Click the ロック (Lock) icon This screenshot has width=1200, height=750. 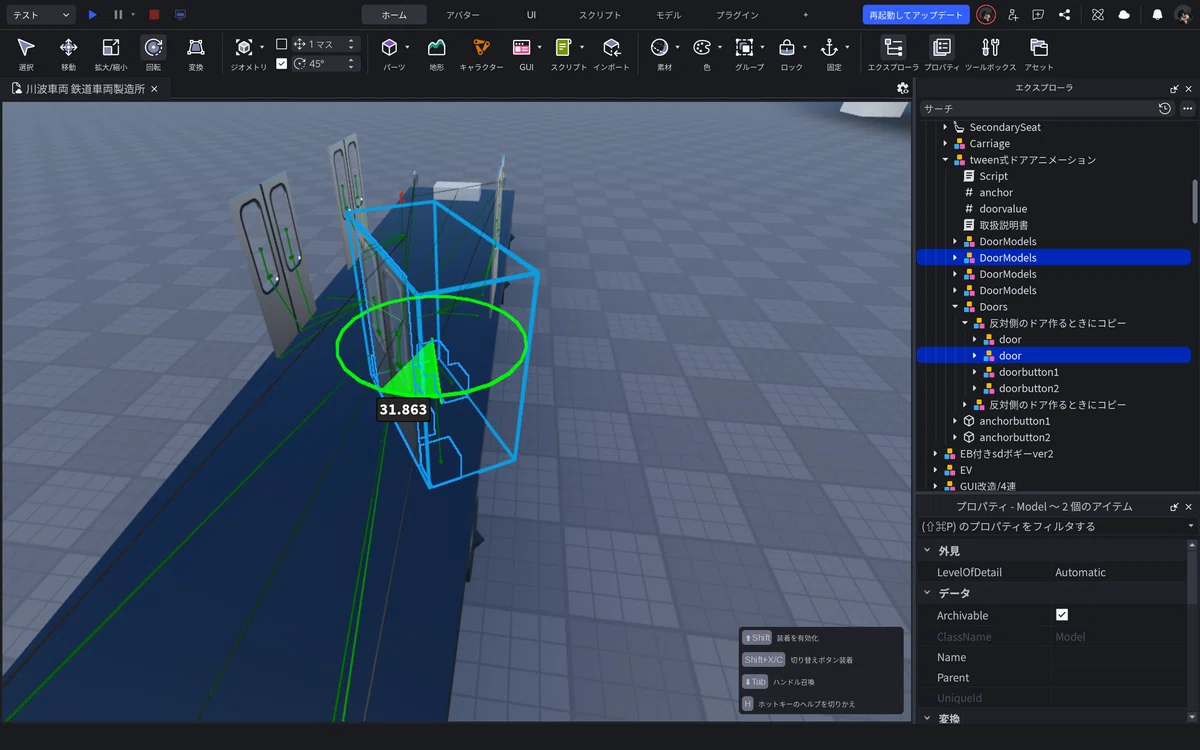click(x=787, y=48)
